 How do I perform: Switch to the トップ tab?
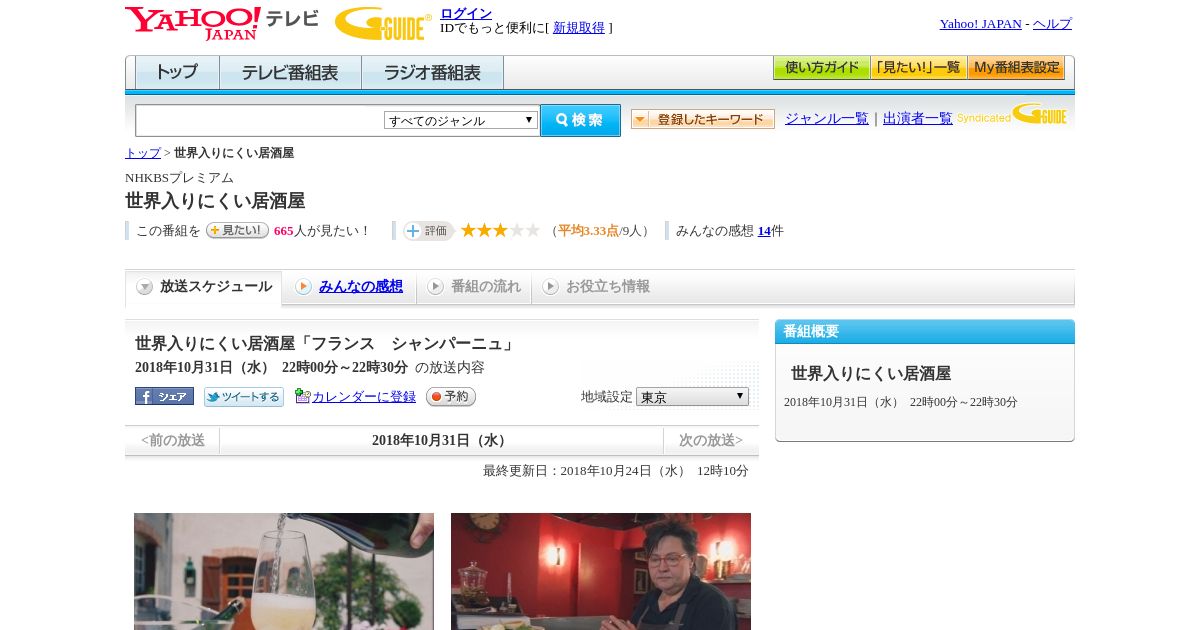177,73
